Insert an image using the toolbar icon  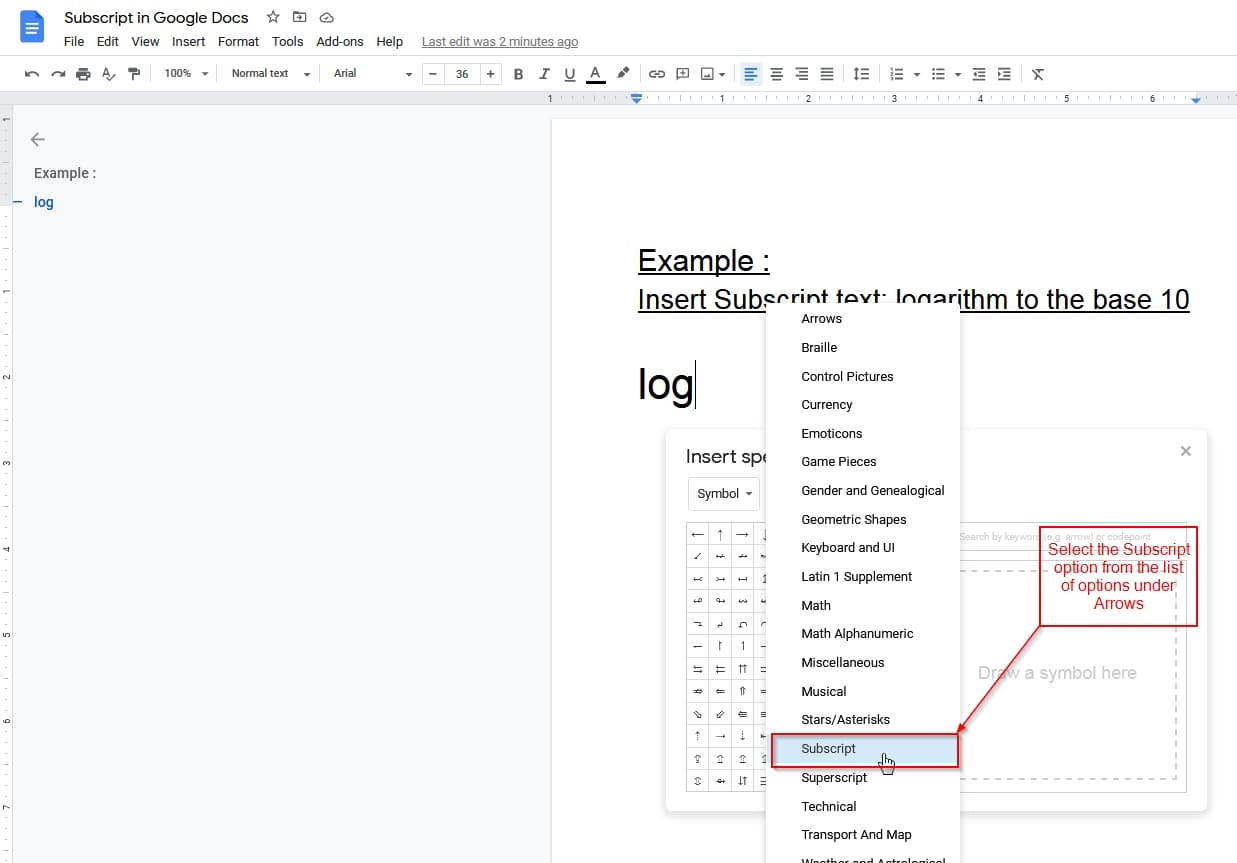coord(707,73)
